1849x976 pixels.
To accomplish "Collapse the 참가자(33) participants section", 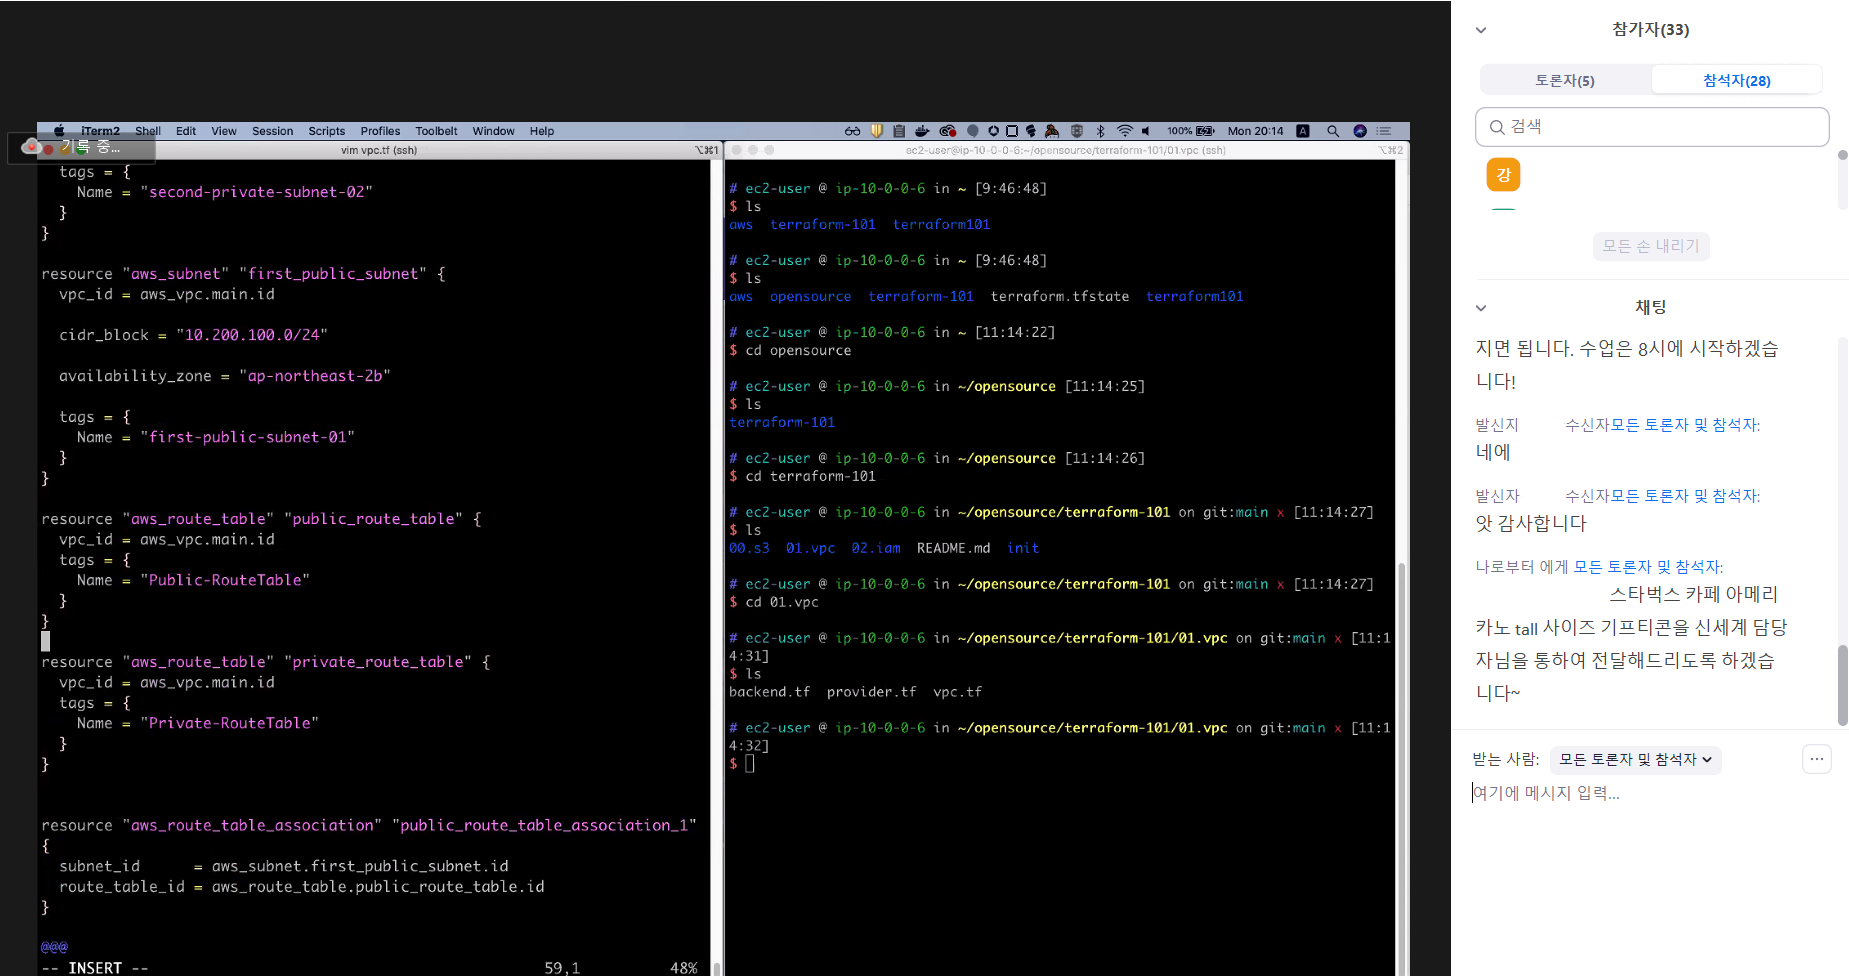I will (1481, 30).
